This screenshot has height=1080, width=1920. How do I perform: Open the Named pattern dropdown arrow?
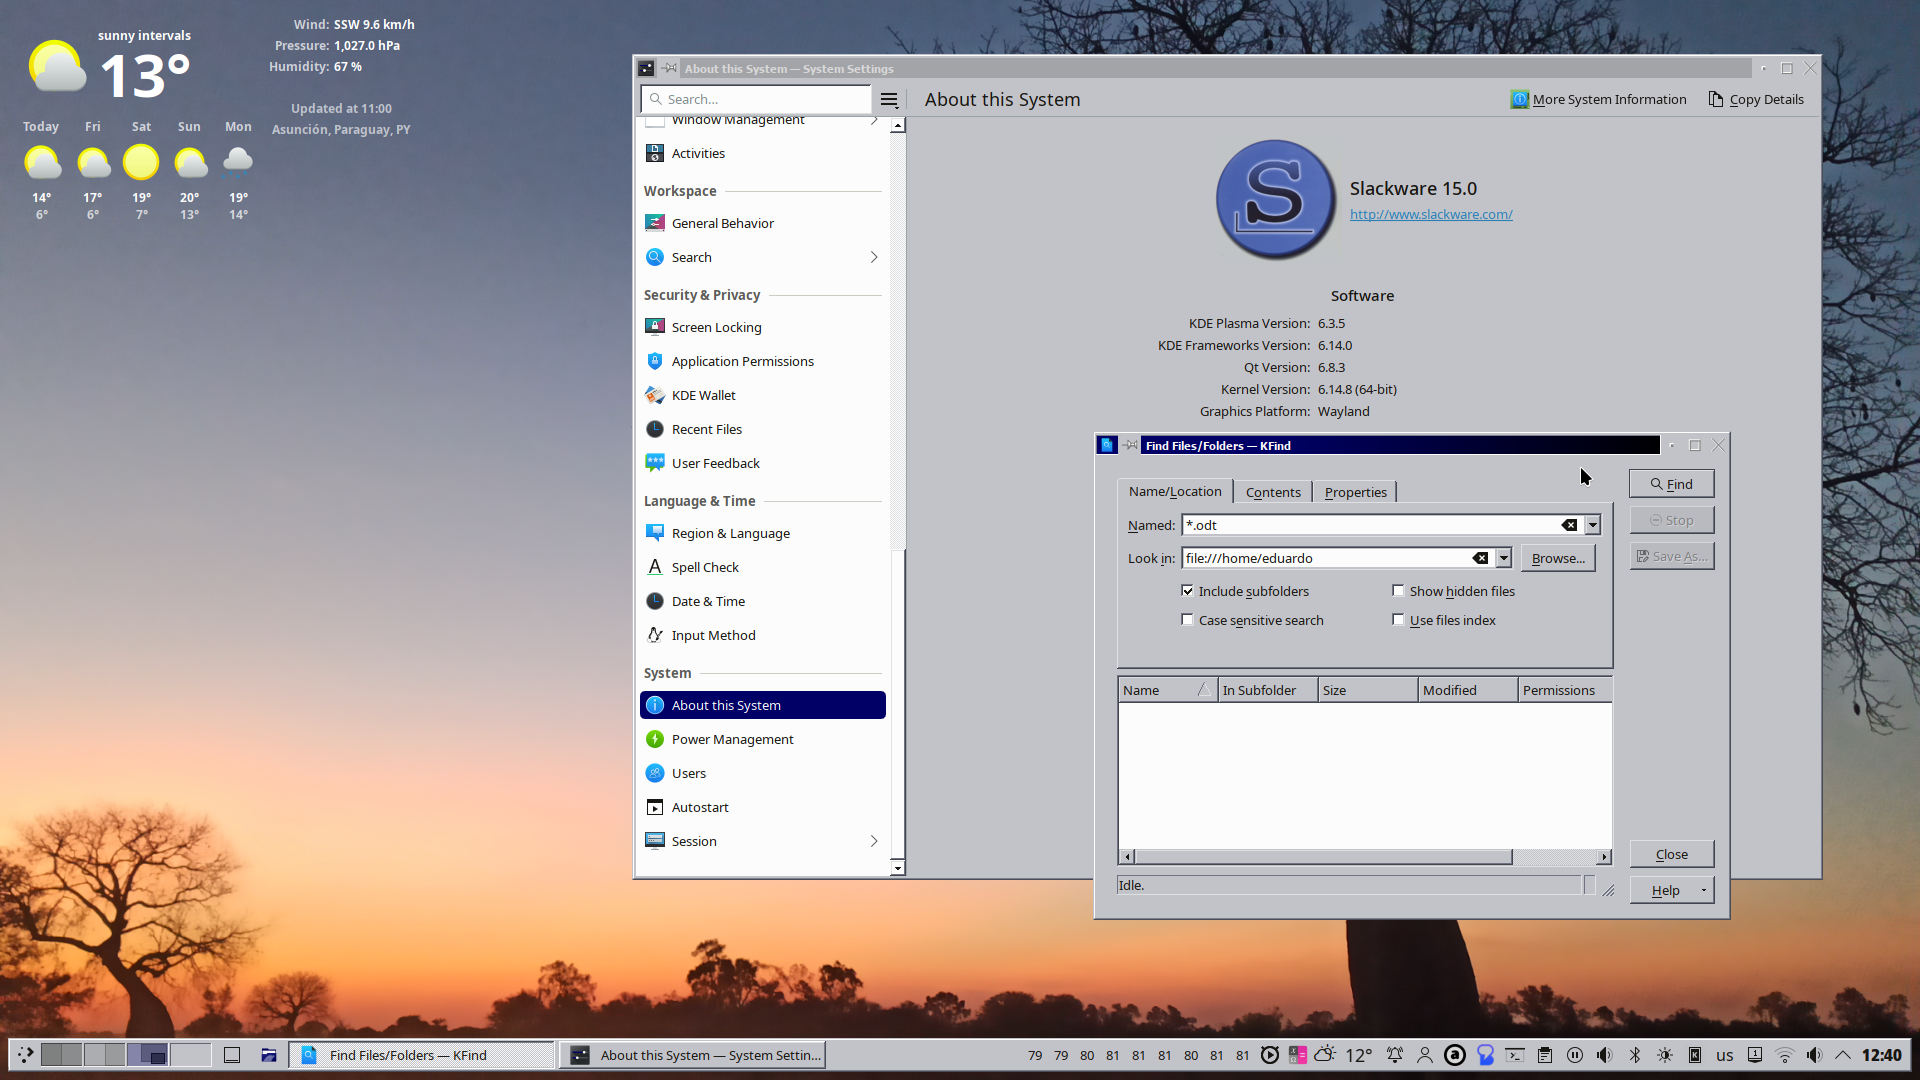point(1593,525)
